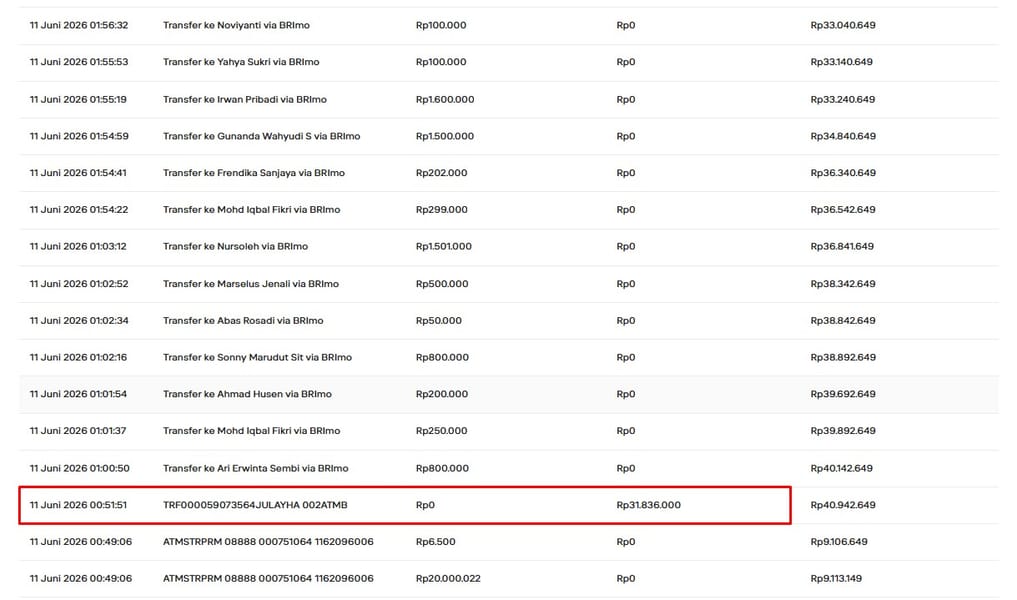Select 'Transfer ke Gunanda Wahyudi S via BRImo'
The height and width of the screenshot is (600, 1017).
point(261,136)
